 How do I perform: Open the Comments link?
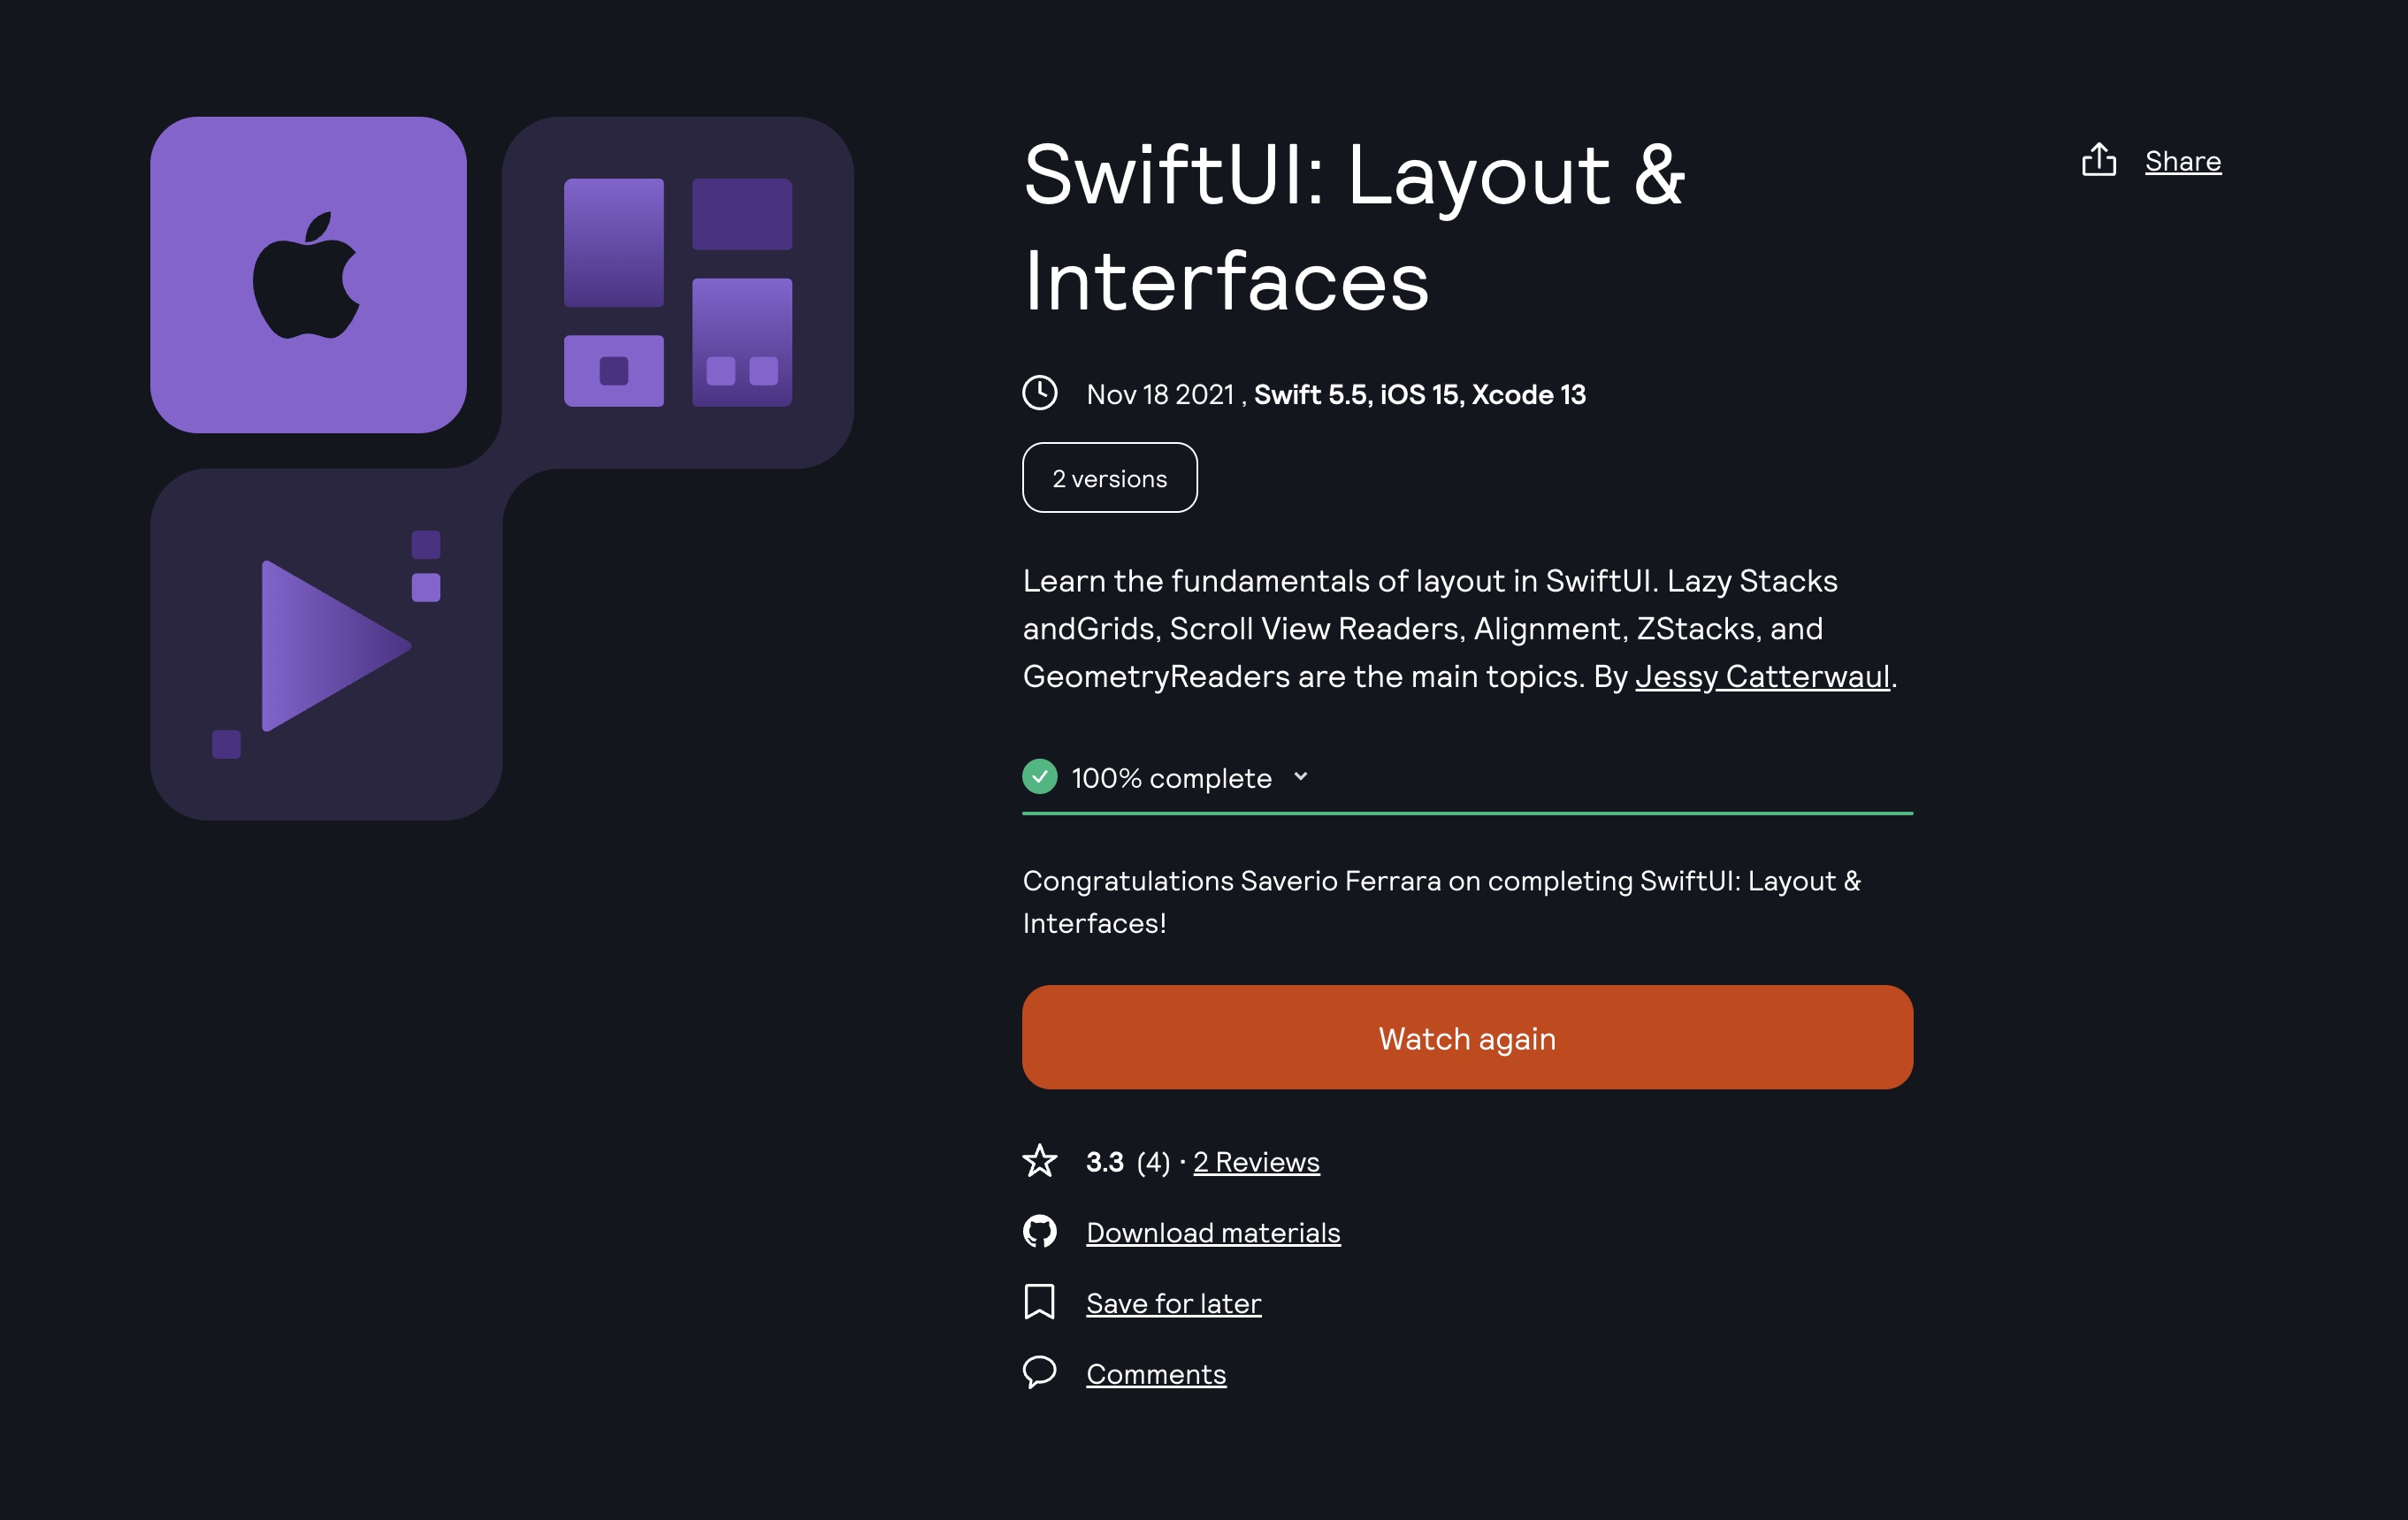click(x=1156, y=1375)
